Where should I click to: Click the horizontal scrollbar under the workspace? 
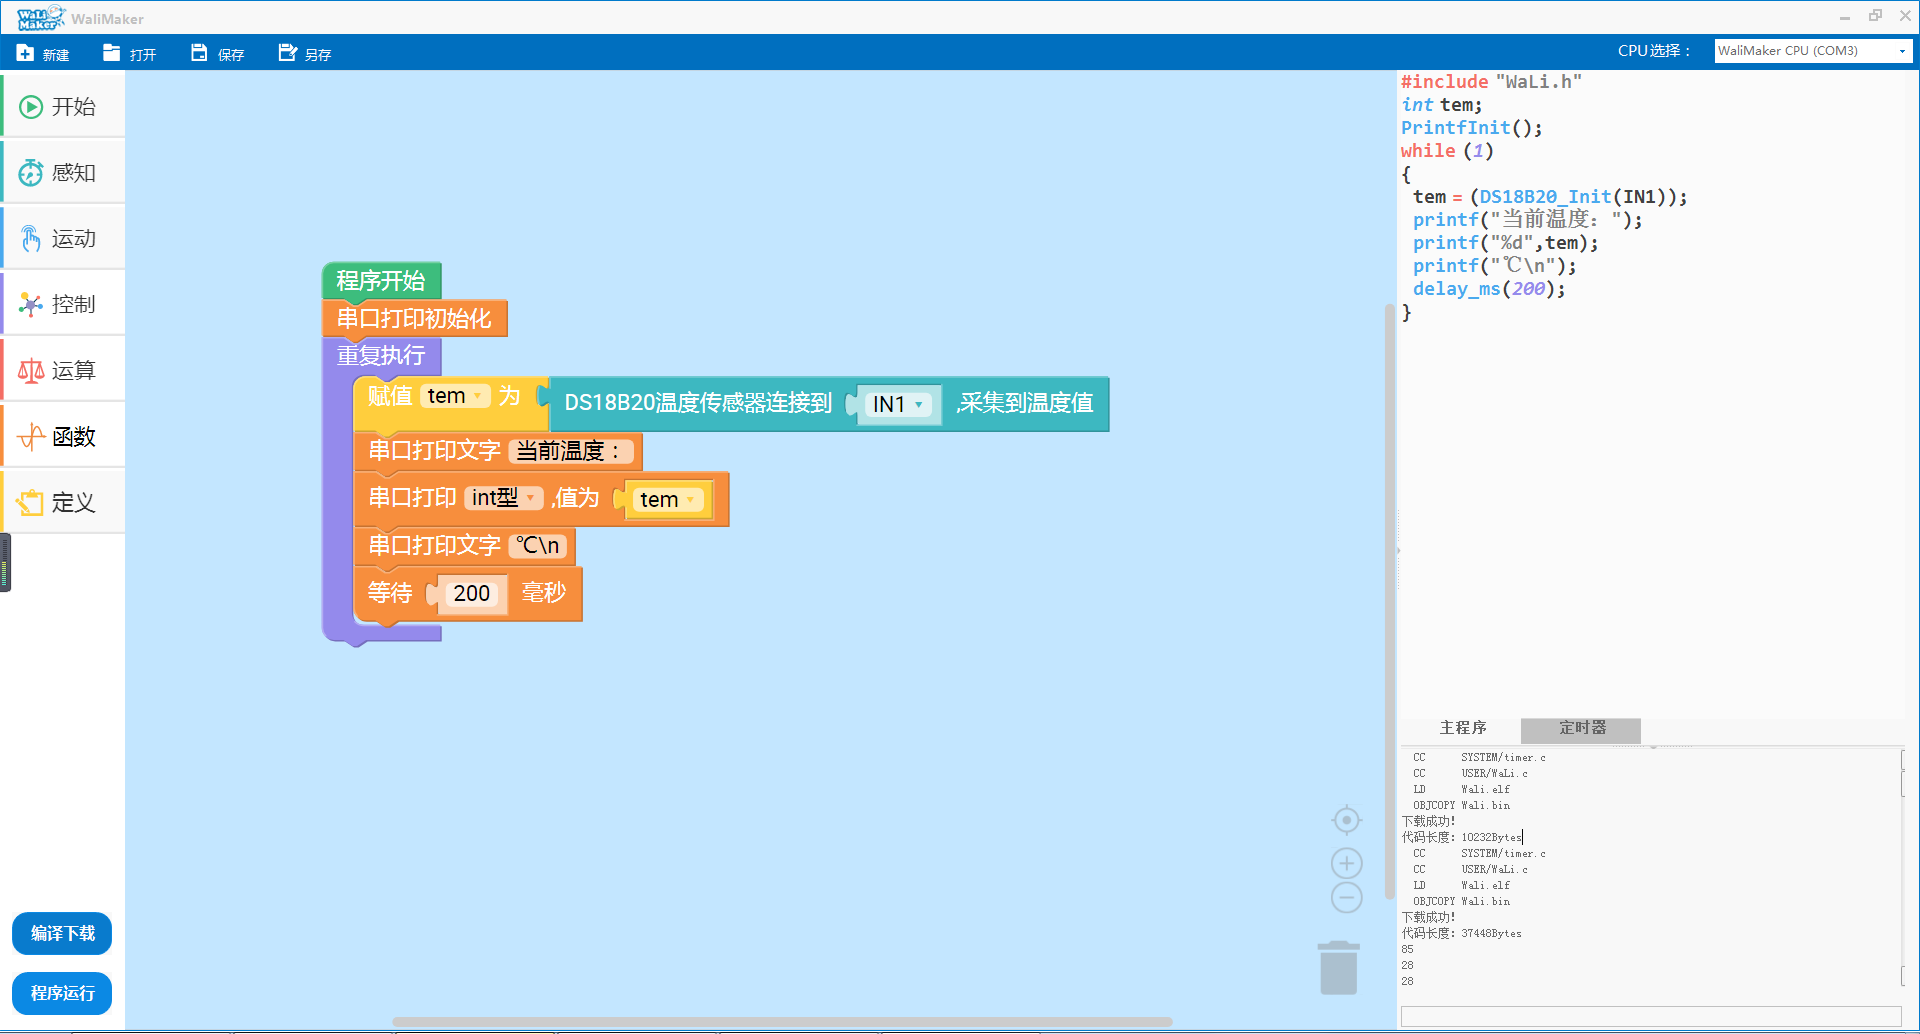tap(782, 1022)
